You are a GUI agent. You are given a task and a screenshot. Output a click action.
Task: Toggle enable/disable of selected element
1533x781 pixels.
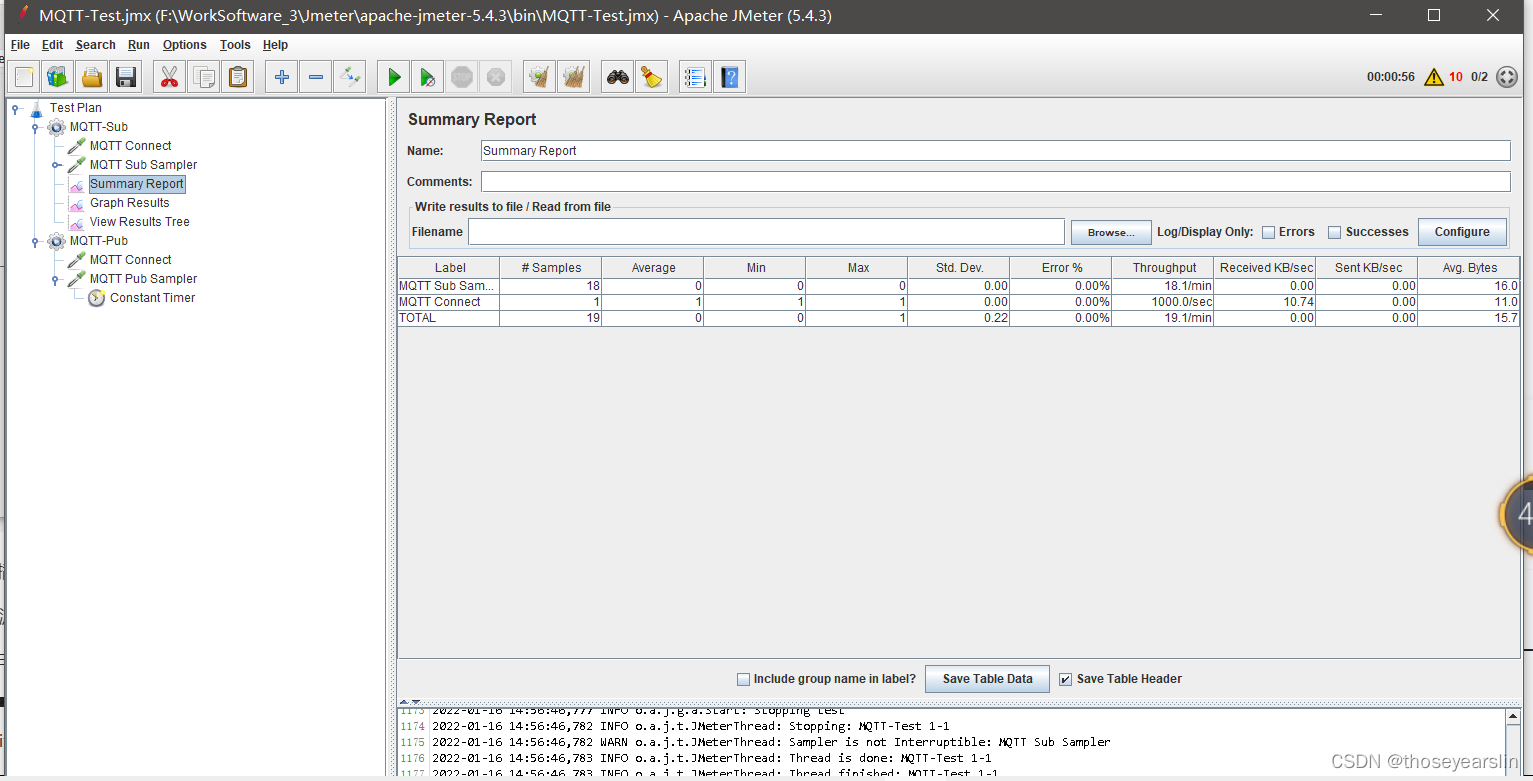[x=350, y=77]
